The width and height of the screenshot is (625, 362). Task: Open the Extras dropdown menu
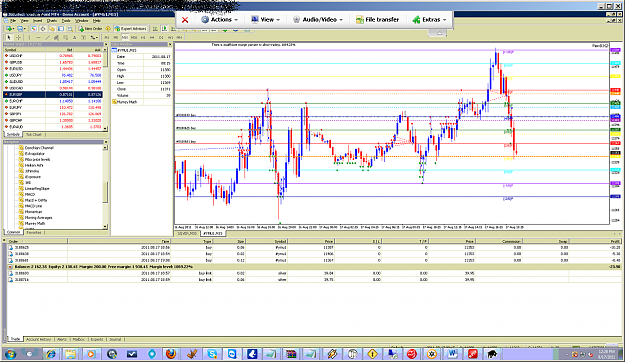click(x=429, y=20)
